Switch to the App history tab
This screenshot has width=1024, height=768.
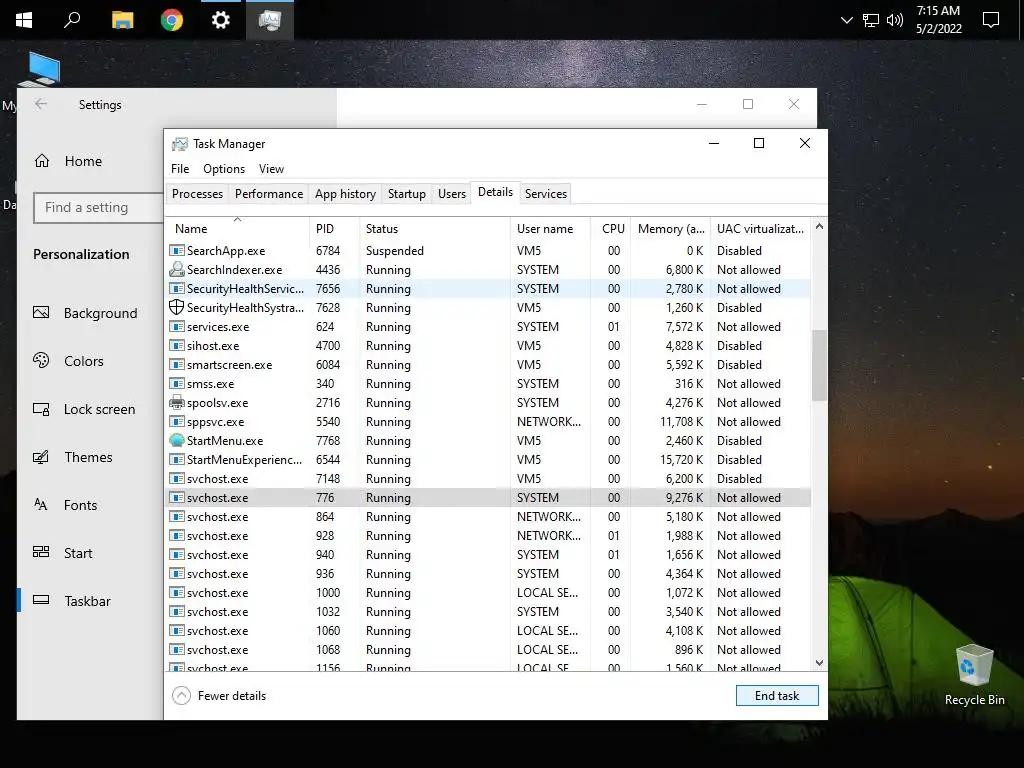coord(345,194)
